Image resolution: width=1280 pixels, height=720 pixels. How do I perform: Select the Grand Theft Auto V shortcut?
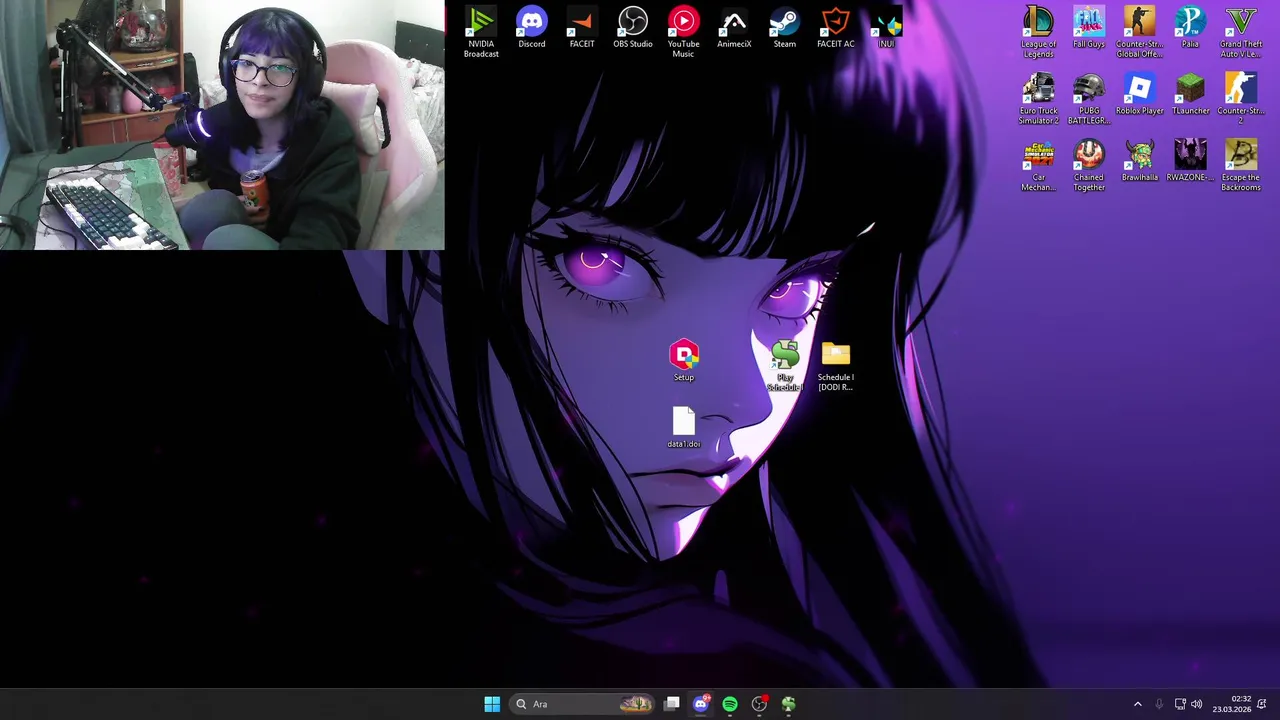pyautogui.click(x=1241, y=32)
